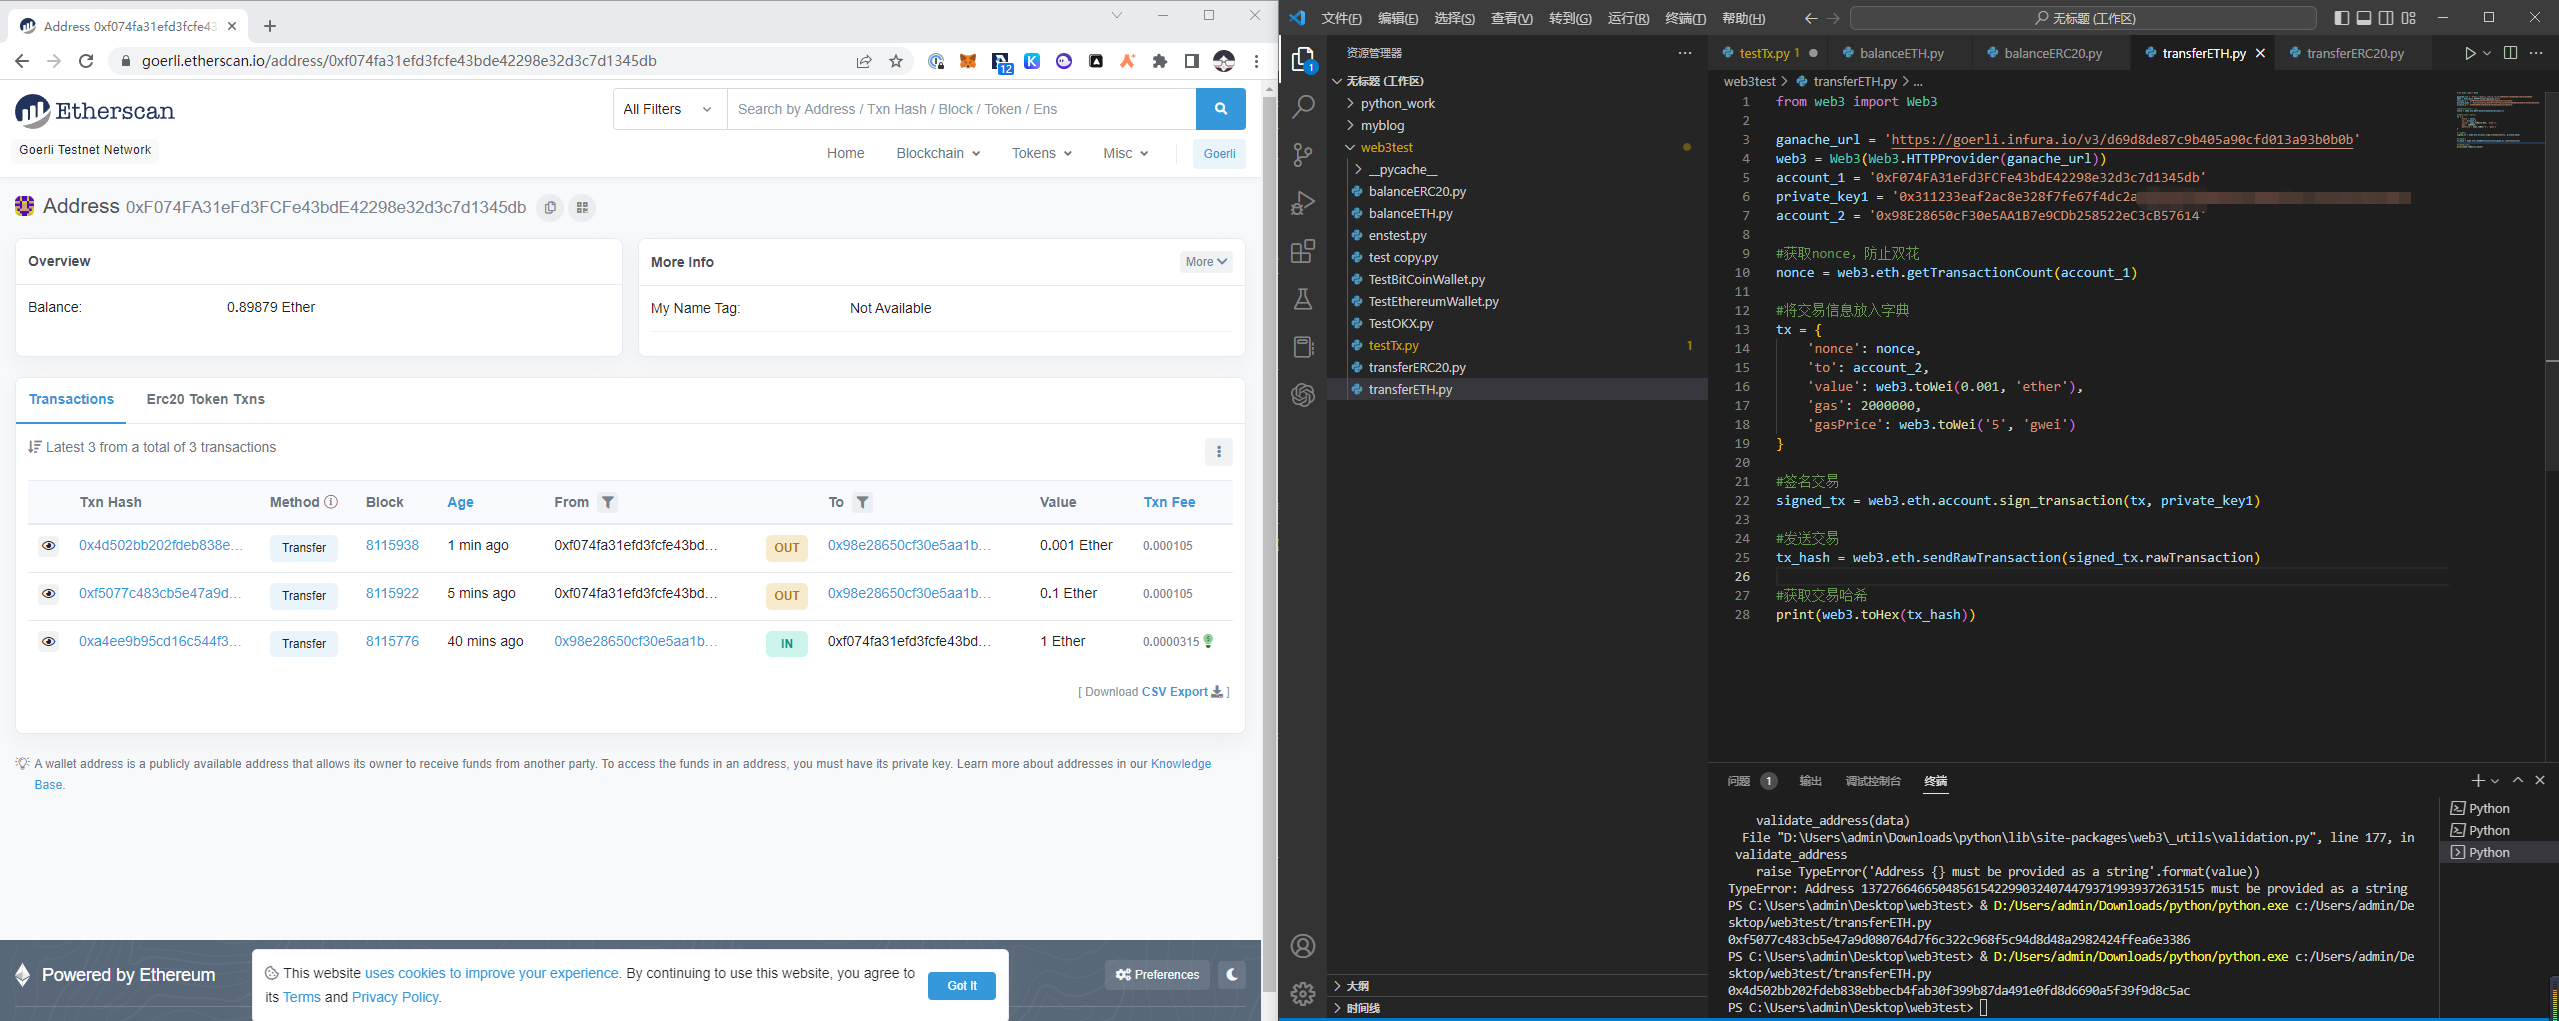Expand the Blockchain nav menu
Viewport: 2559px width, 1021px height.
pyautogui.click(x=938, y=153)
